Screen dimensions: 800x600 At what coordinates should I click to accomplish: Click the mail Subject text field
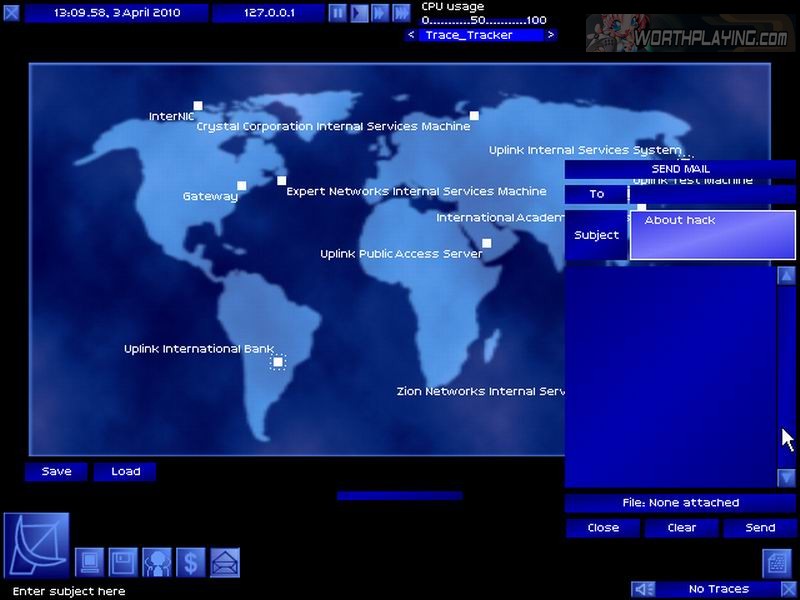tap(712, 235)
